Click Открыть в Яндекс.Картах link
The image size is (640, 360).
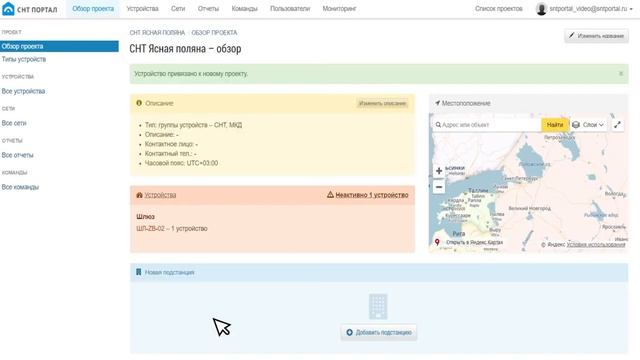pyautogui.click(x=474, y=242)
